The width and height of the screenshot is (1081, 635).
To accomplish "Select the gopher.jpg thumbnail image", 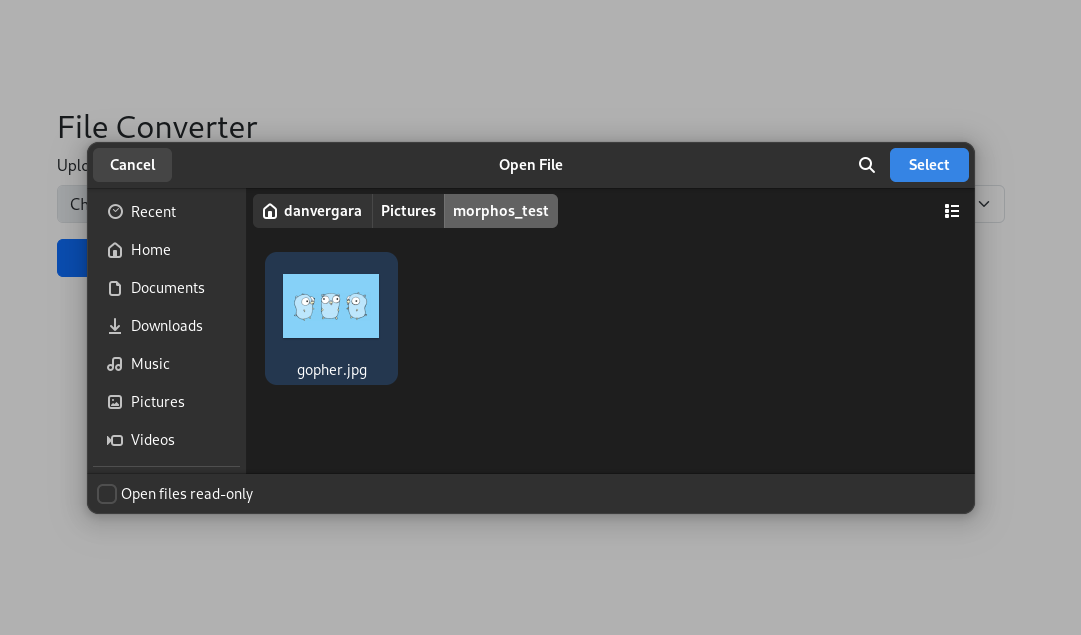I will click(331, 306).
